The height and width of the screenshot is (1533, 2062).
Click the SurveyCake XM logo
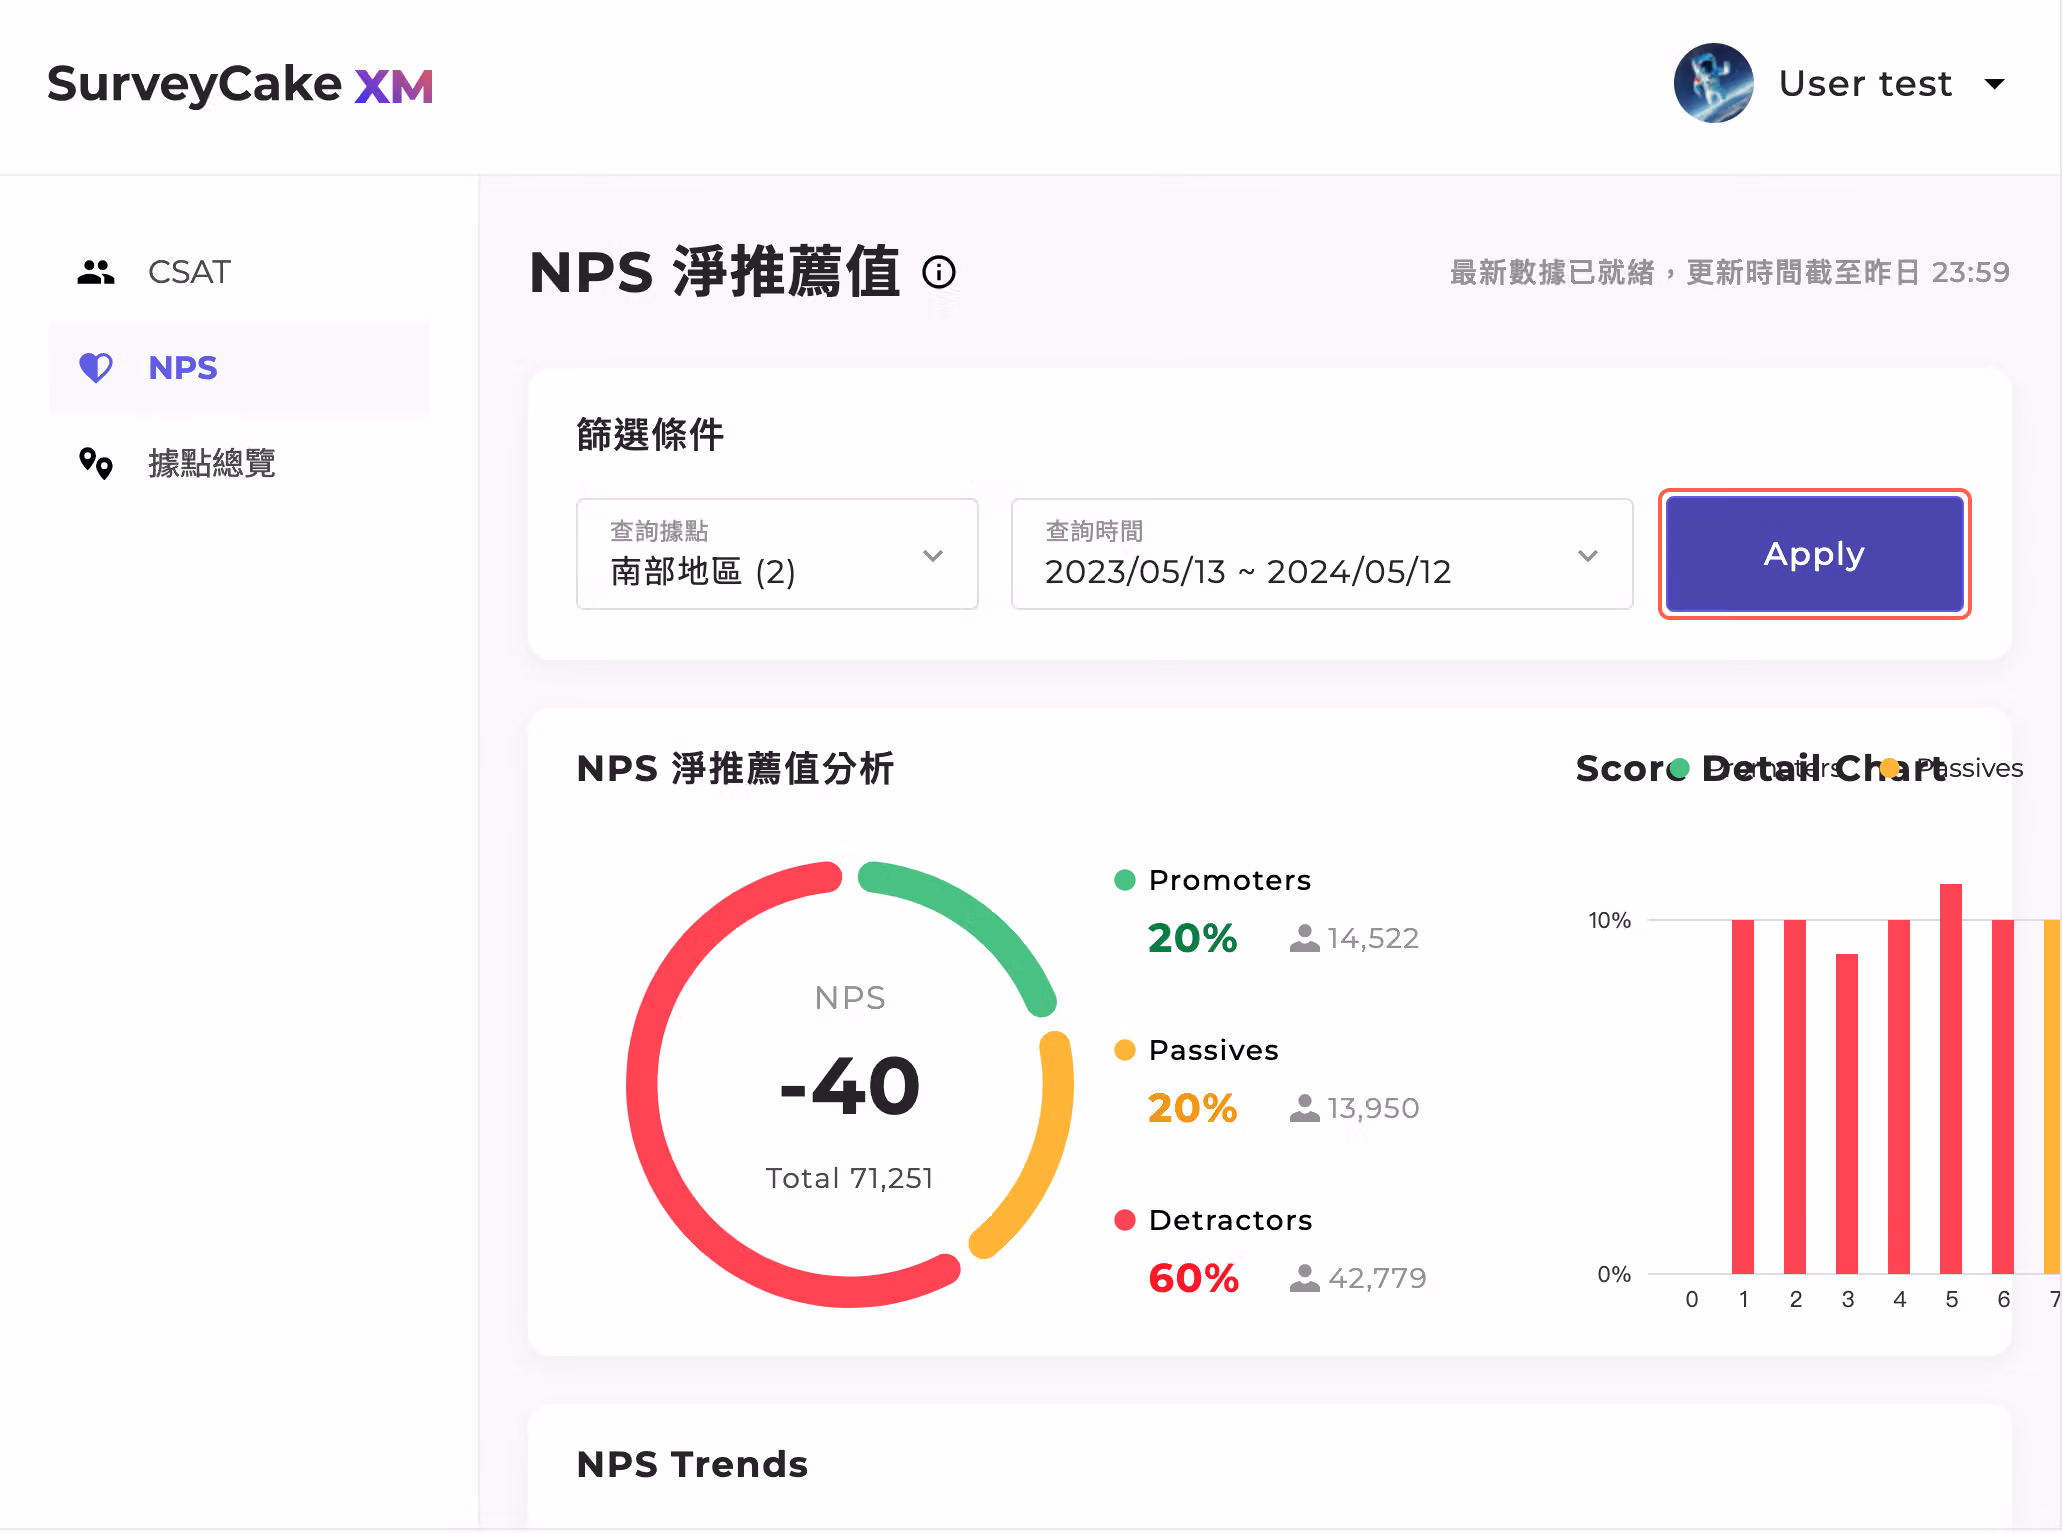click(x=240, y=84)
